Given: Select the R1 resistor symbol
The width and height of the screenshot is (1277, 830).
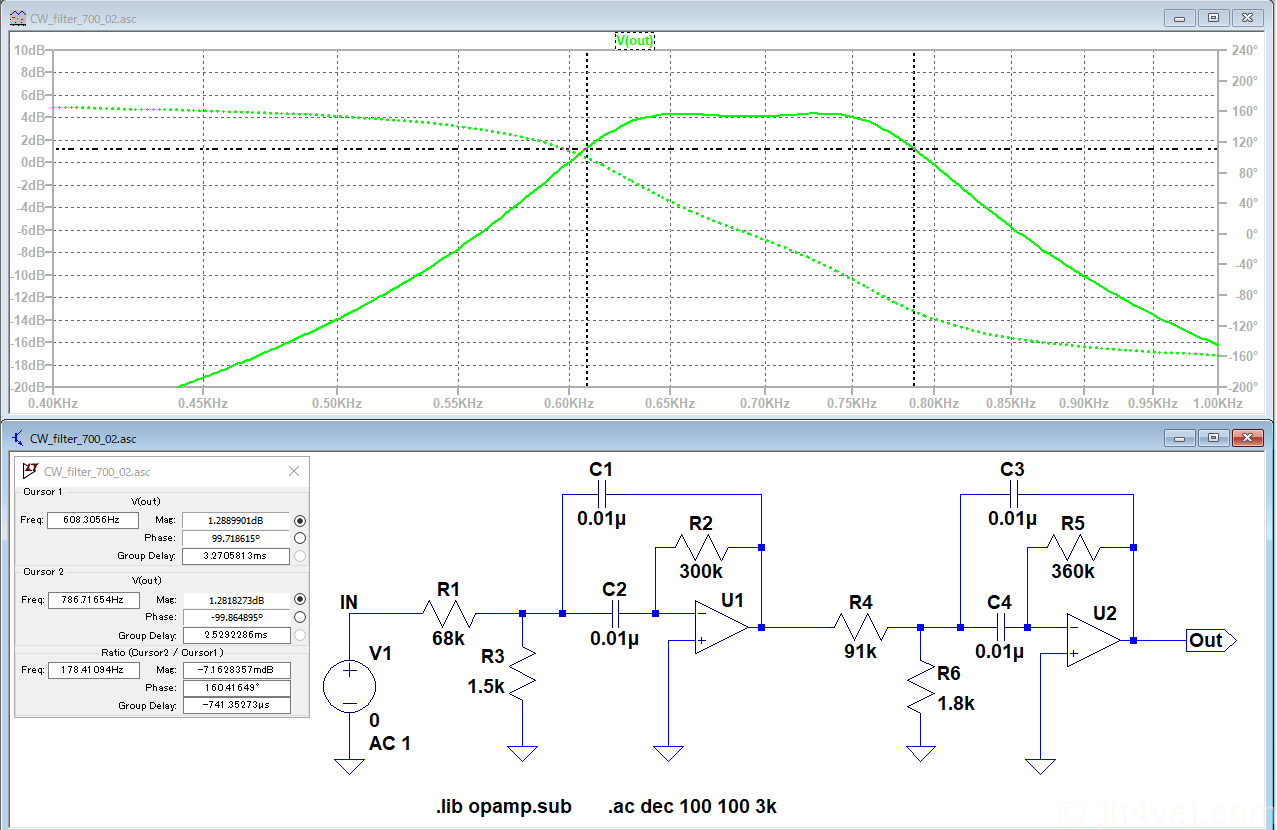Looking at the screenshot, I should [x=449, y=614].
